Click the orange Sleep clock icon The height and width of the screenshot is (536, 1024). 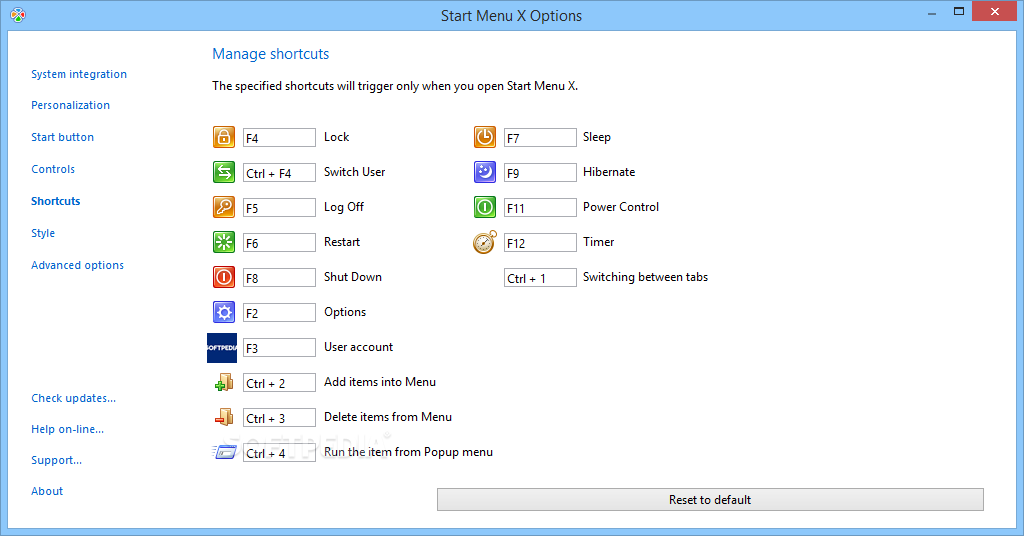pos(485,137)
